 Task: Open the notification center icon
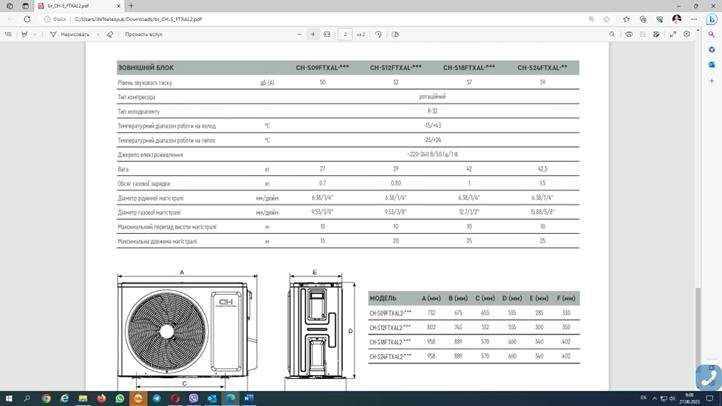(710, 399)
